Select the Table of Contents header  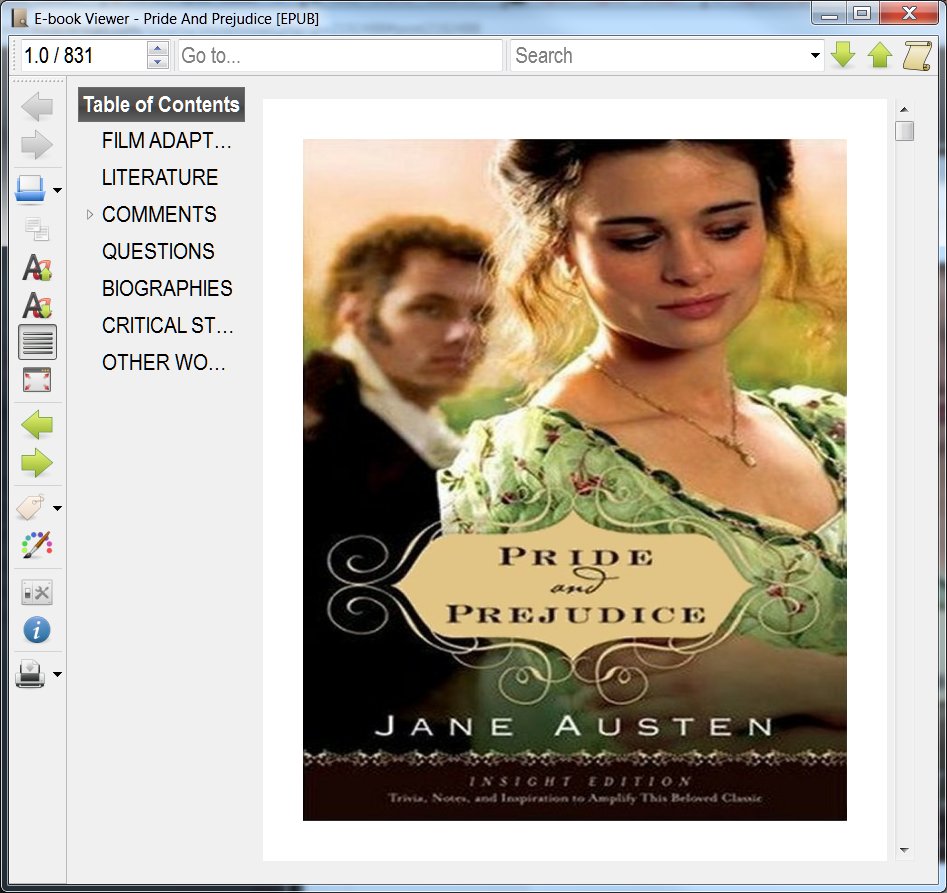click(x=161, y=104)
